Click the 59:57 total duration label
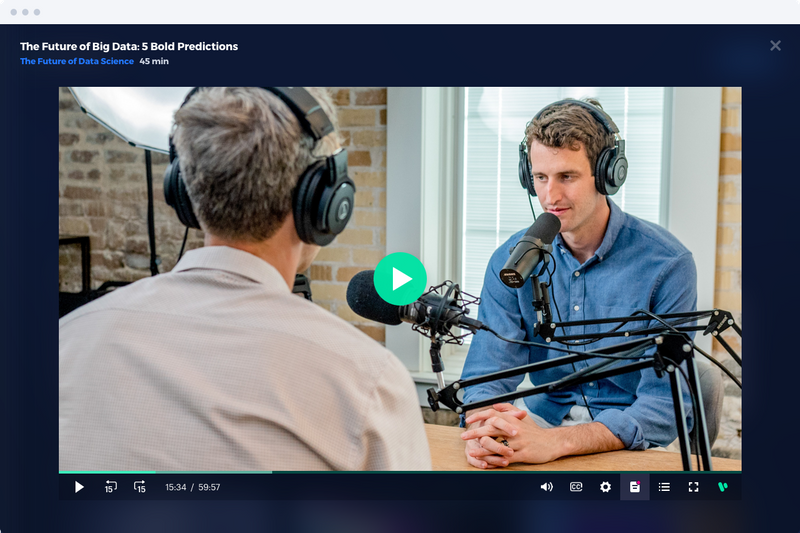The width and height of the screenshot is (800, 533). [x=208, y=488]
